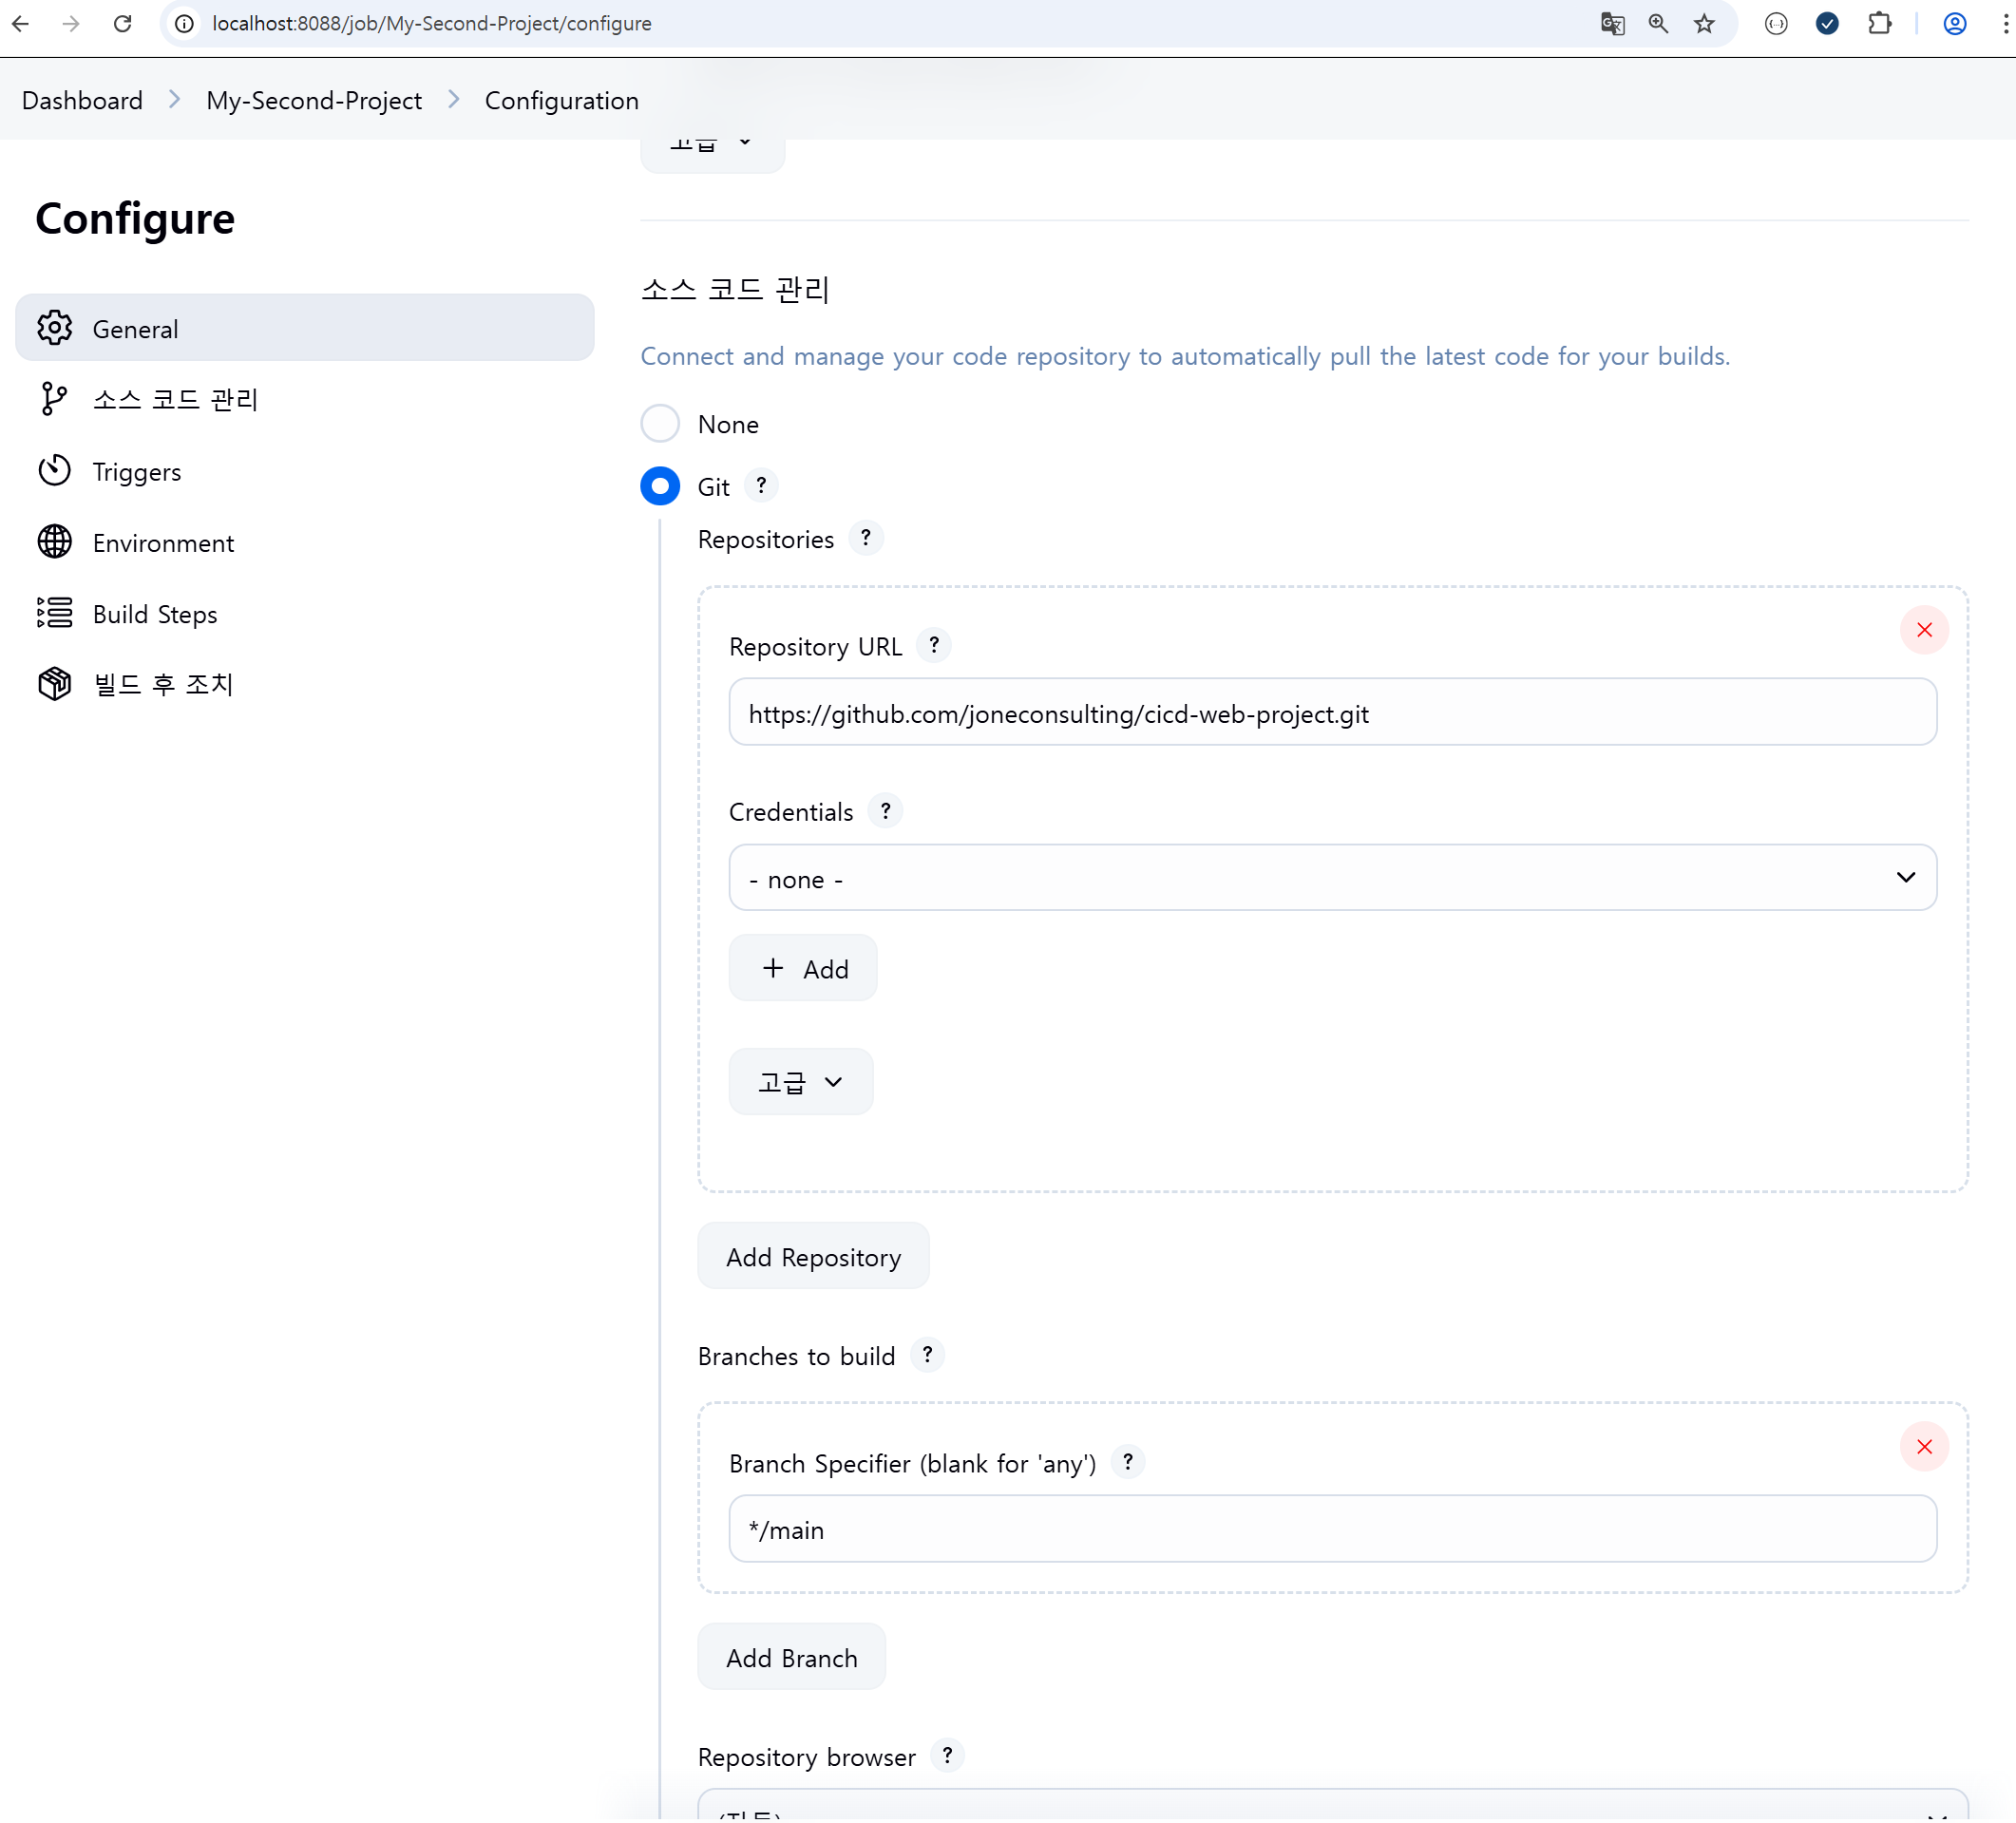This screenshot has width=2016, height=1823.
Task: Go to Triggers section in sidebar
Action: click(137, 472)
